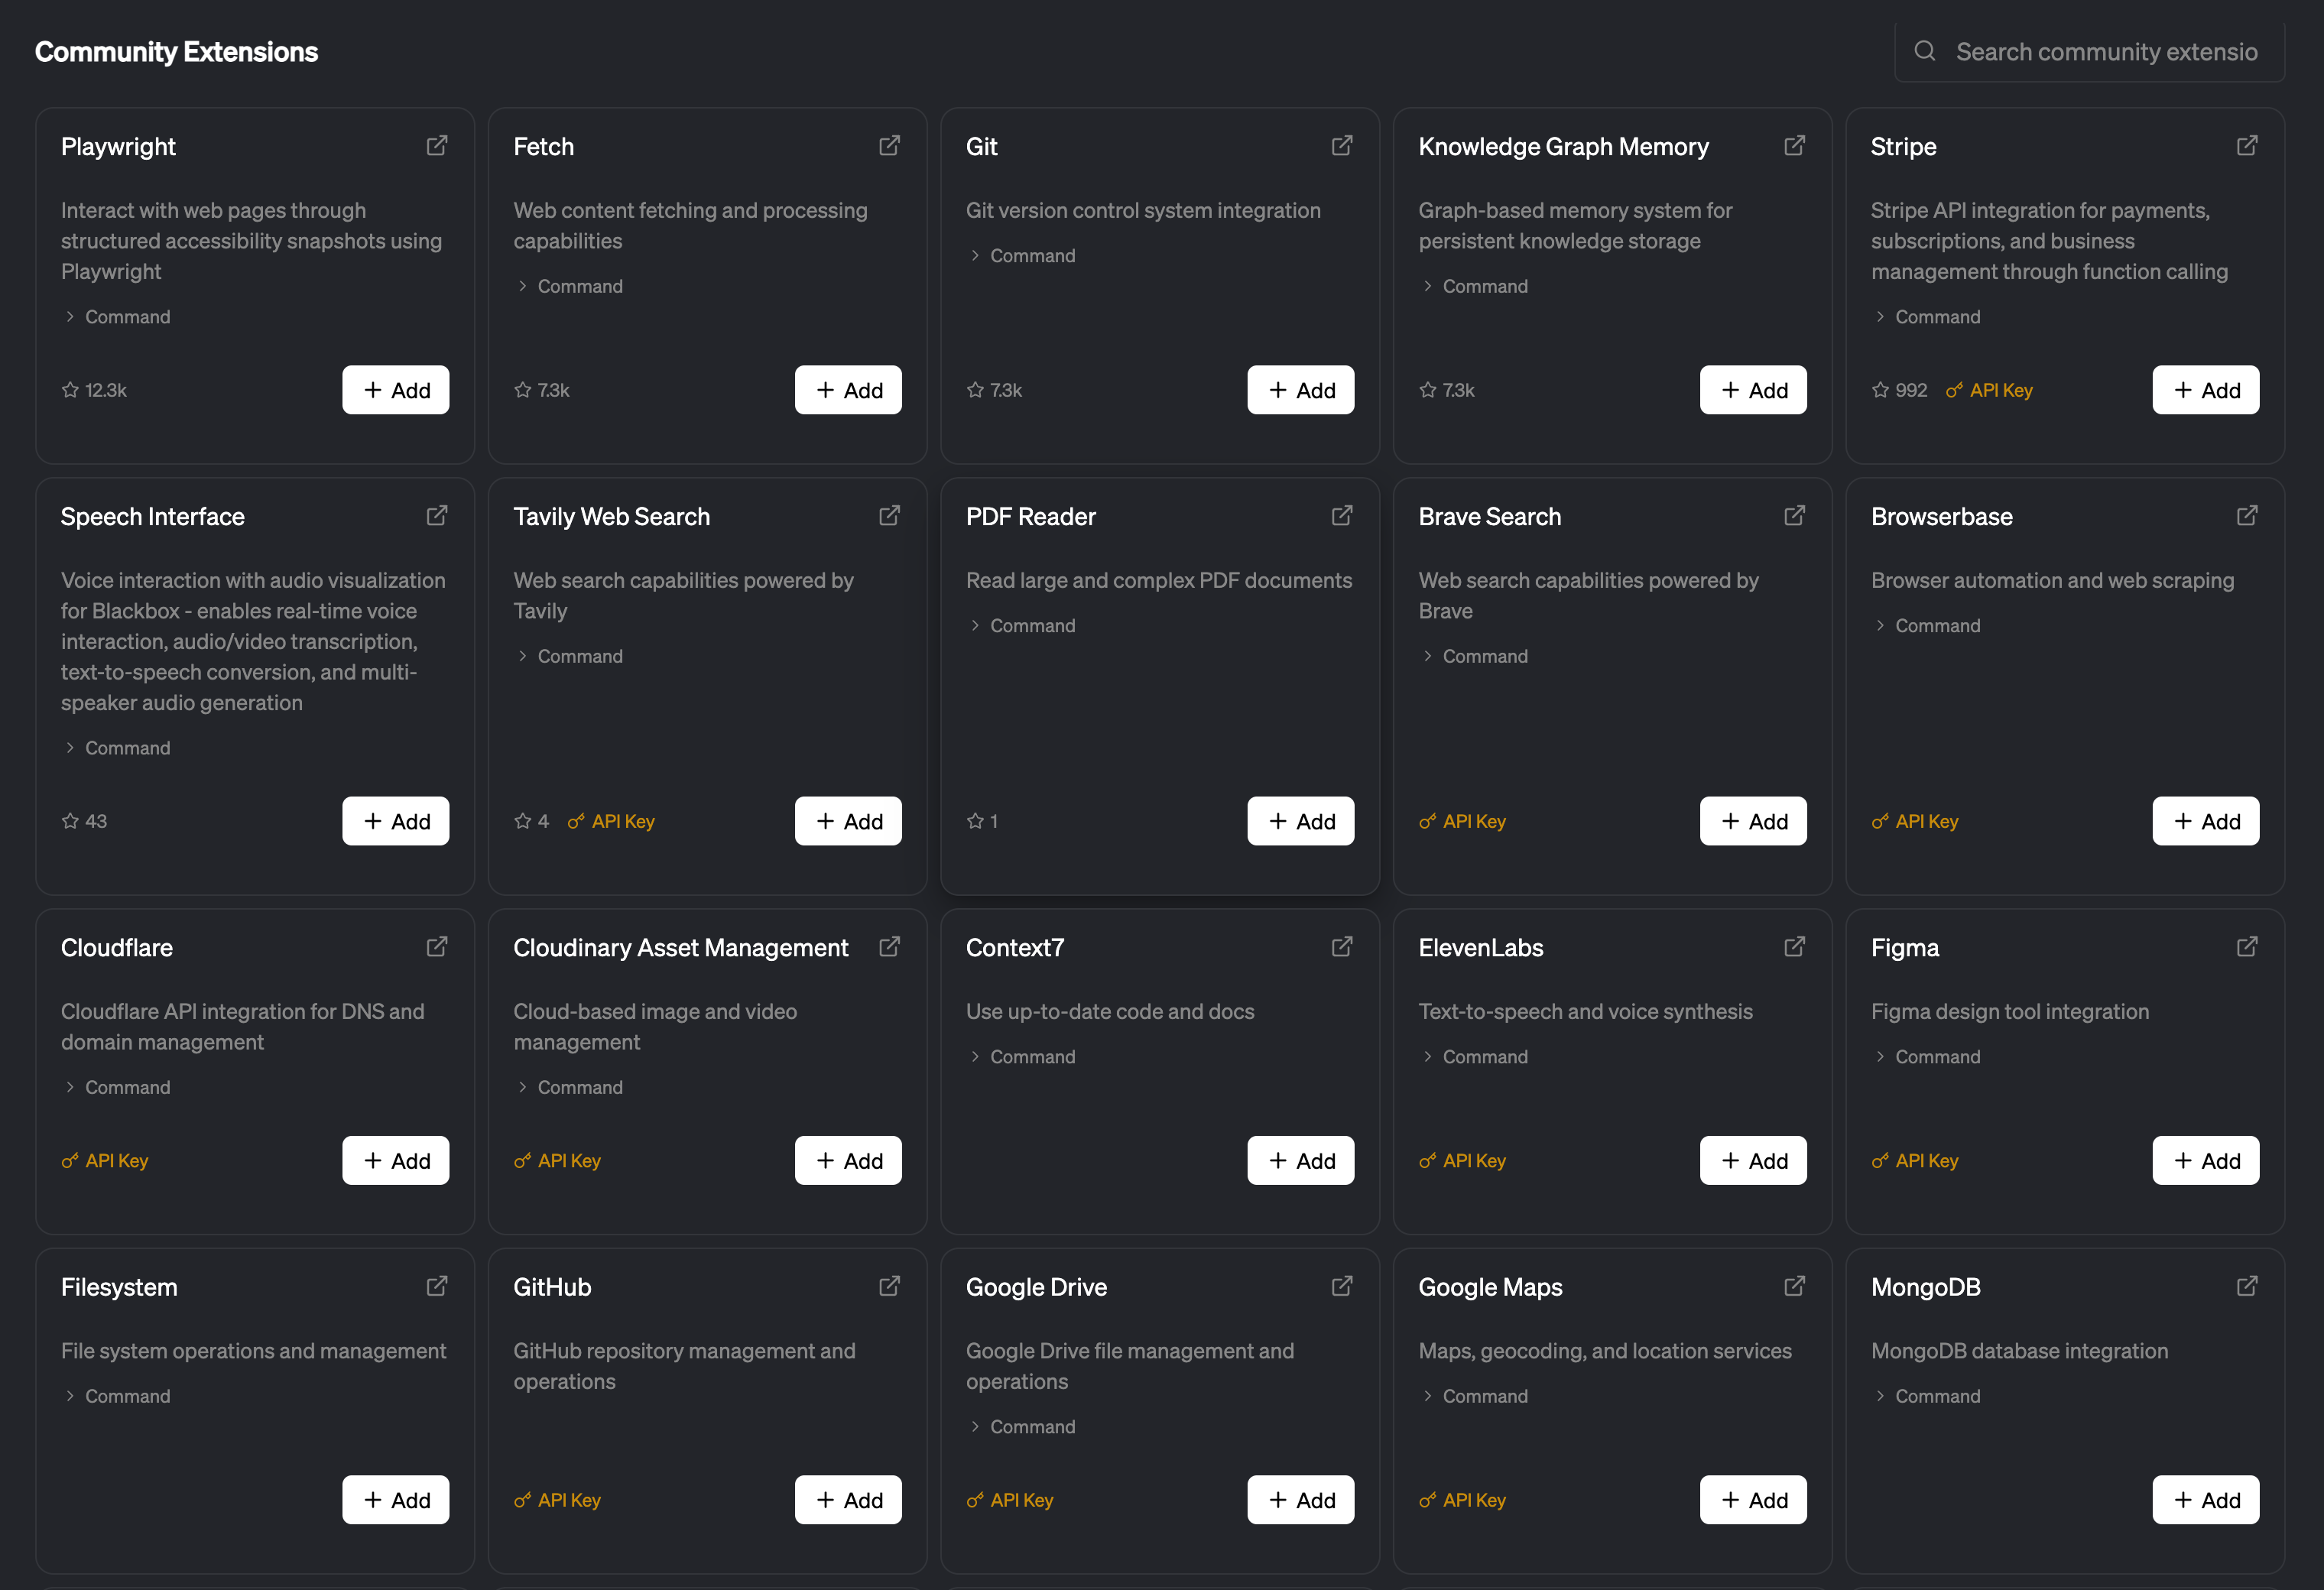
Task: Add the MongoDB extension
Action: pyautogui.click(x=2206, y=1500)
